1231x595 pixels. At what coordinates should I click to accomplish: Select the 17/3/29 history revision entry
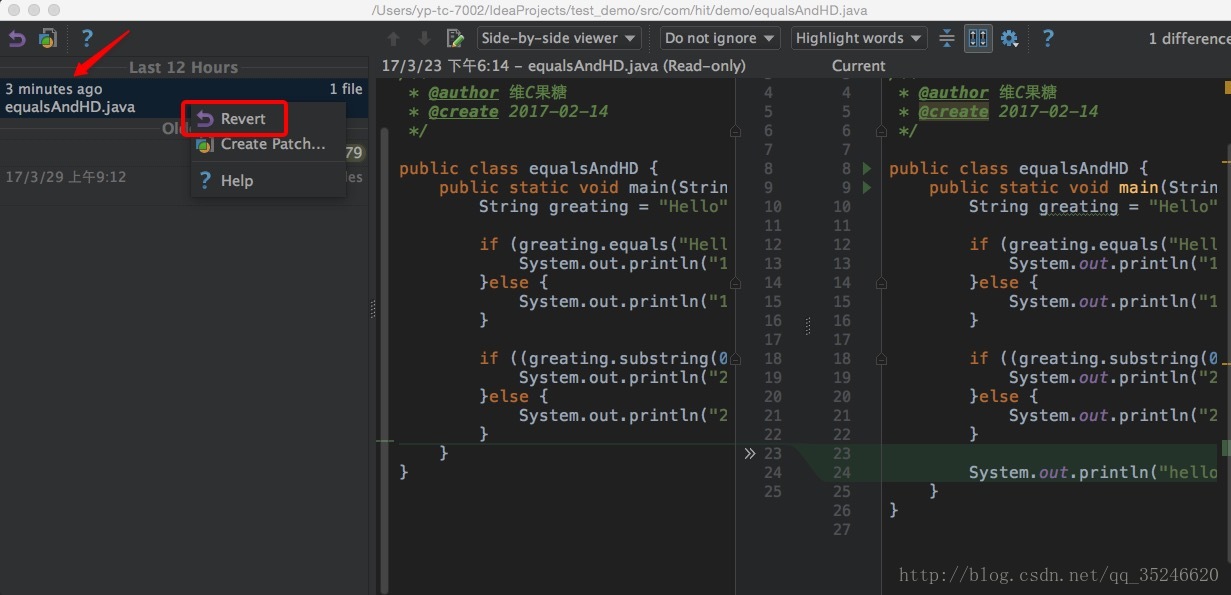[x=66, y=177]
